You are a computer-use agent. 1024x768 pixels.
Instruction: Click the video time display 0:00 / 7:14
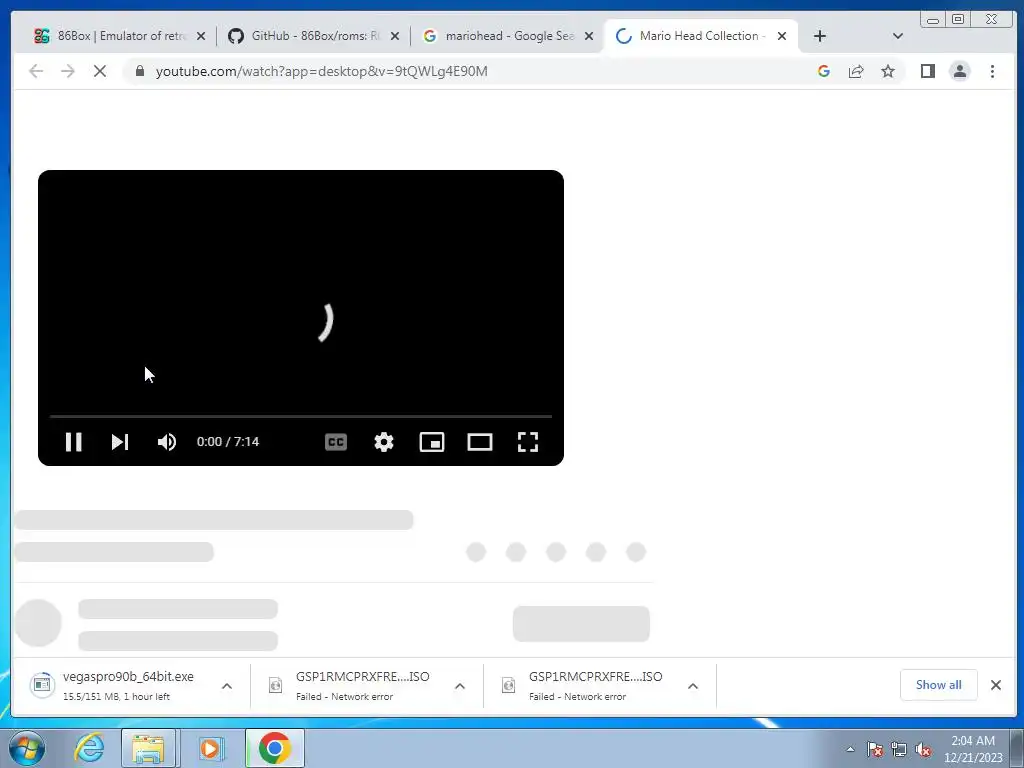228,442
